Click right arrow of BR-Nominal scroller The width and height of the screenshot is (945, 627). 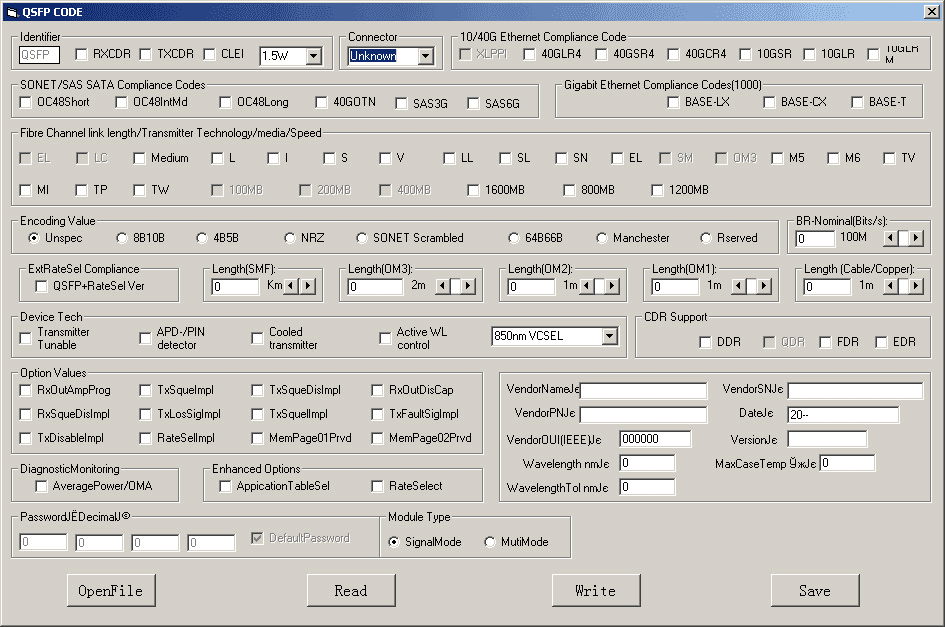[x=916, y=238]
